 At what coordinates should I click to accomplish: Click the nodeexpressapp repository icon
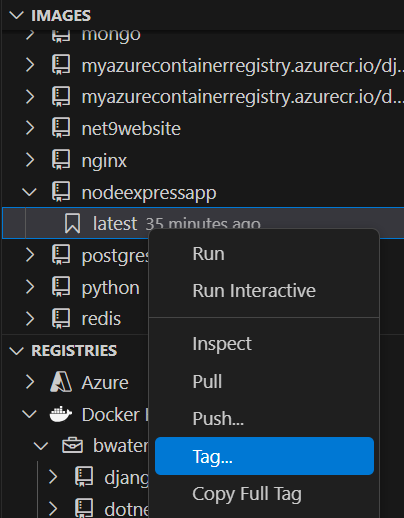coord(61,192)
